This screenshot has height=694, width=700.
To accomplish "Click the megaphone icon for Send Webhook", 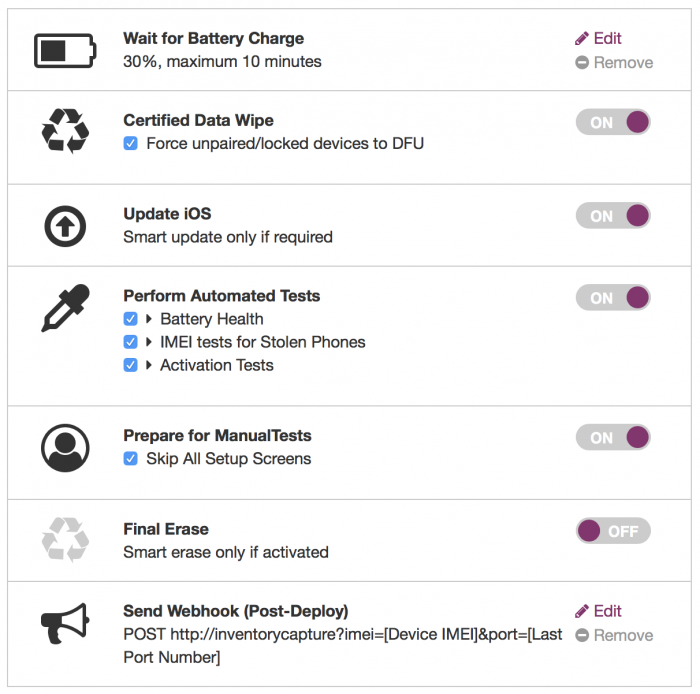I will coord(65,623).
